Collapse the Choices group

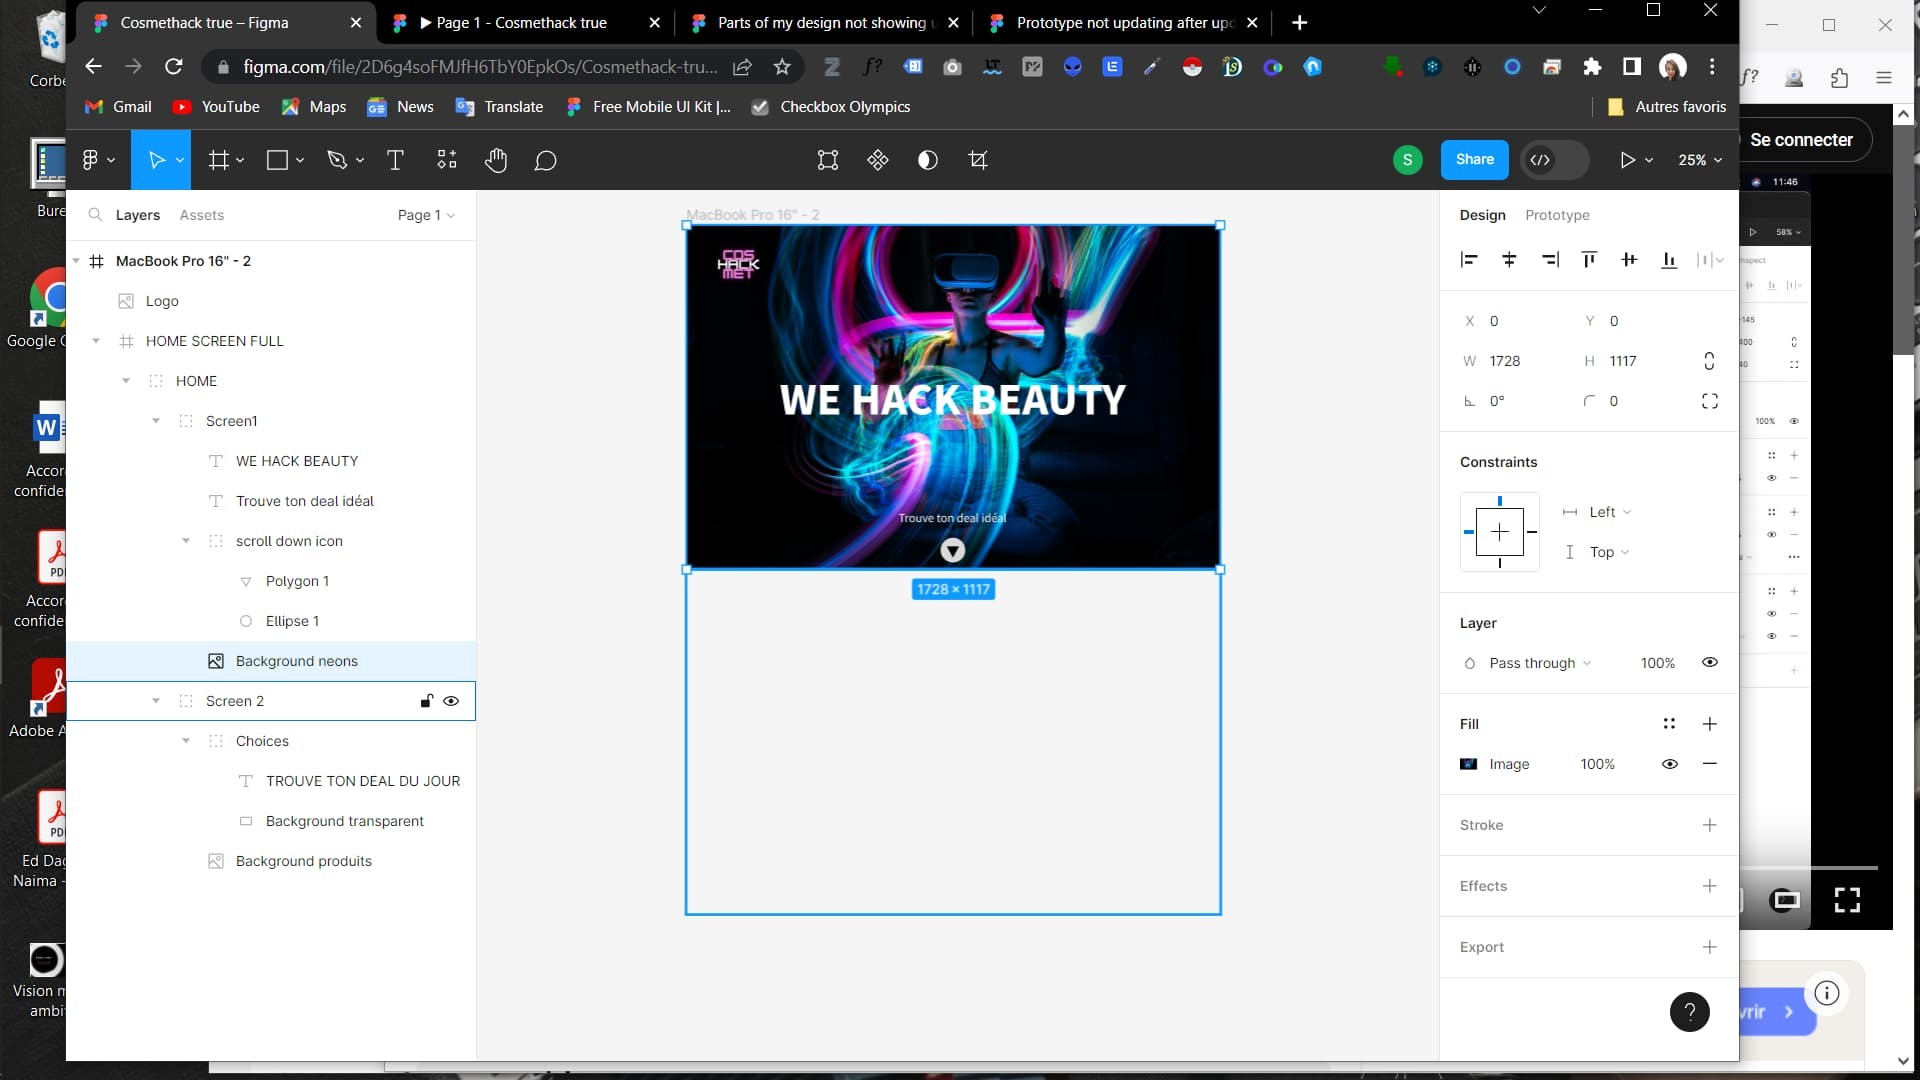click(x=186, y=741)
